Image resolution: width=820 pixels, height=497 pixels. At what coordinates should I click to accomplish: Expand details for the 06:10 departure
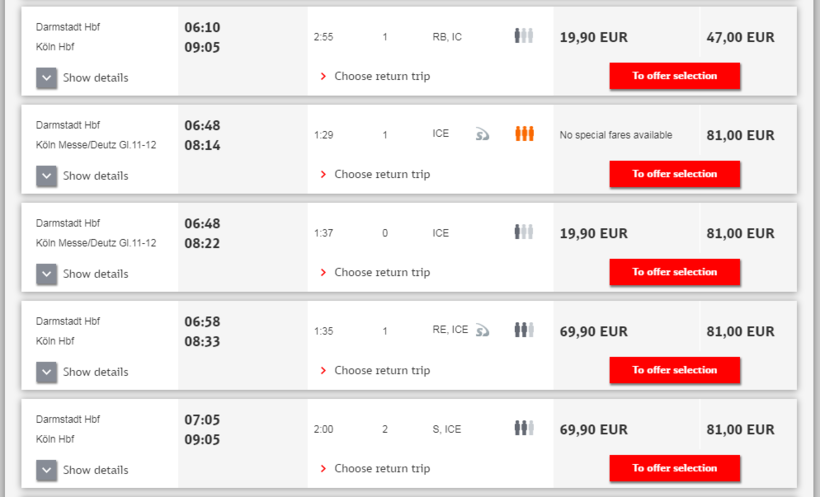(x=47, y=78)
